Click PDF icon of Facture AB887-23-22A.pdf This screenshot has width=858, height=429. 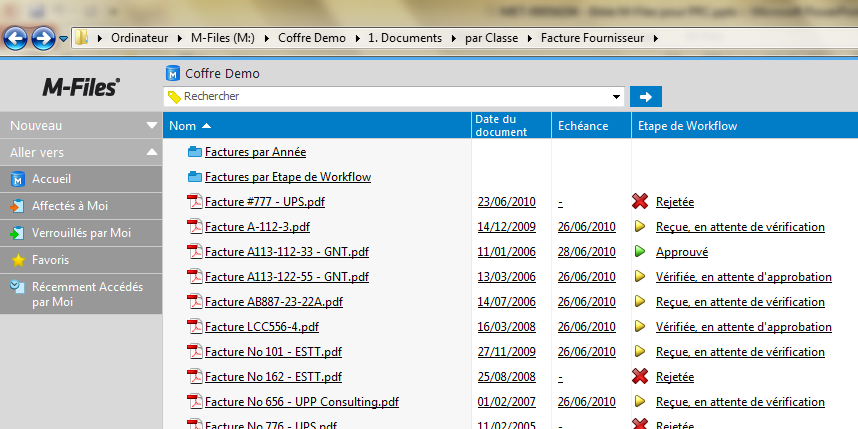[x=195, y=302]
